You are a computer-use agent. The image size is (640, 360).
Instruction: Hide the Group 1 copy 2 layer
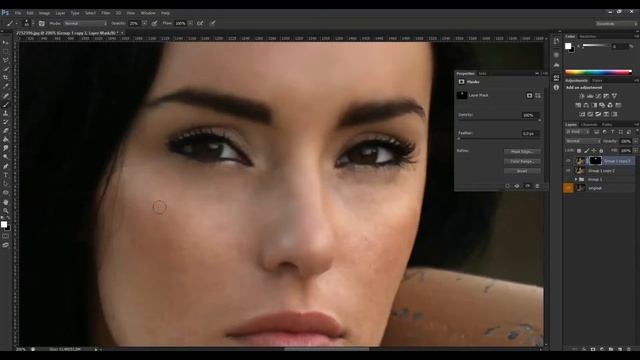[x=568, y=171]
